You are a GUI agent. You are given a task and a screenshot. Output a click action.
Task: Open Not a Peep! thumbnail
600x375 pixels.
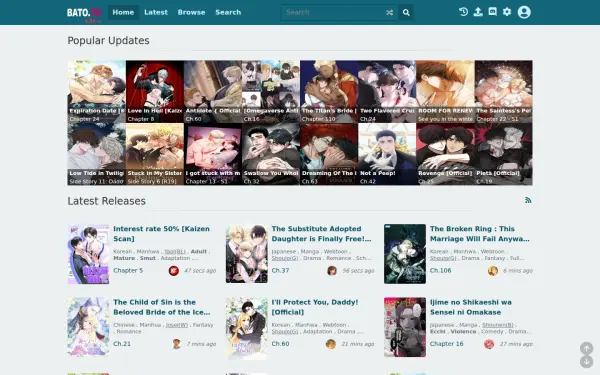387,154
